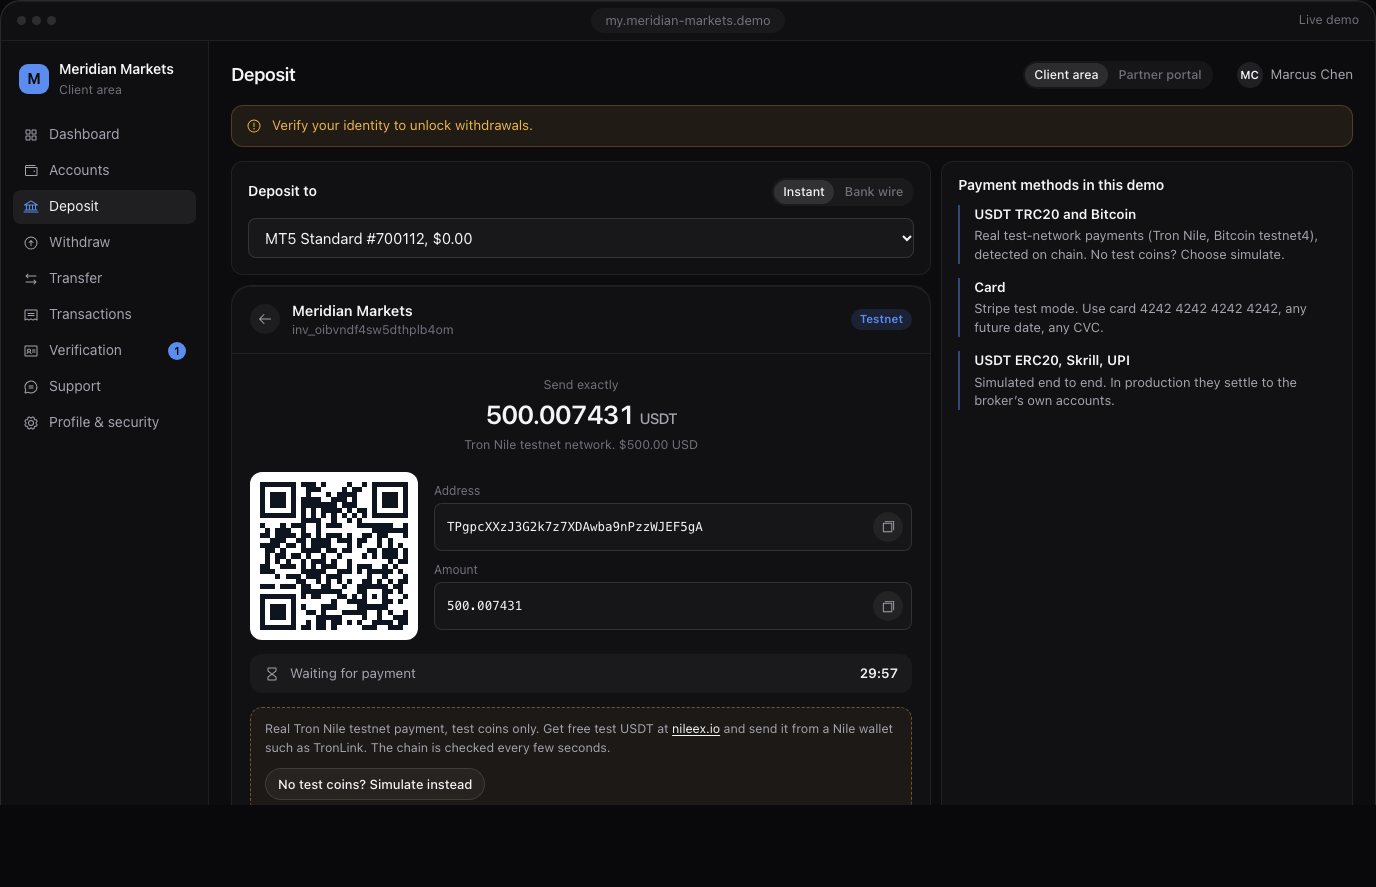Click the Verification ID card icon

(x=31, y=351)
